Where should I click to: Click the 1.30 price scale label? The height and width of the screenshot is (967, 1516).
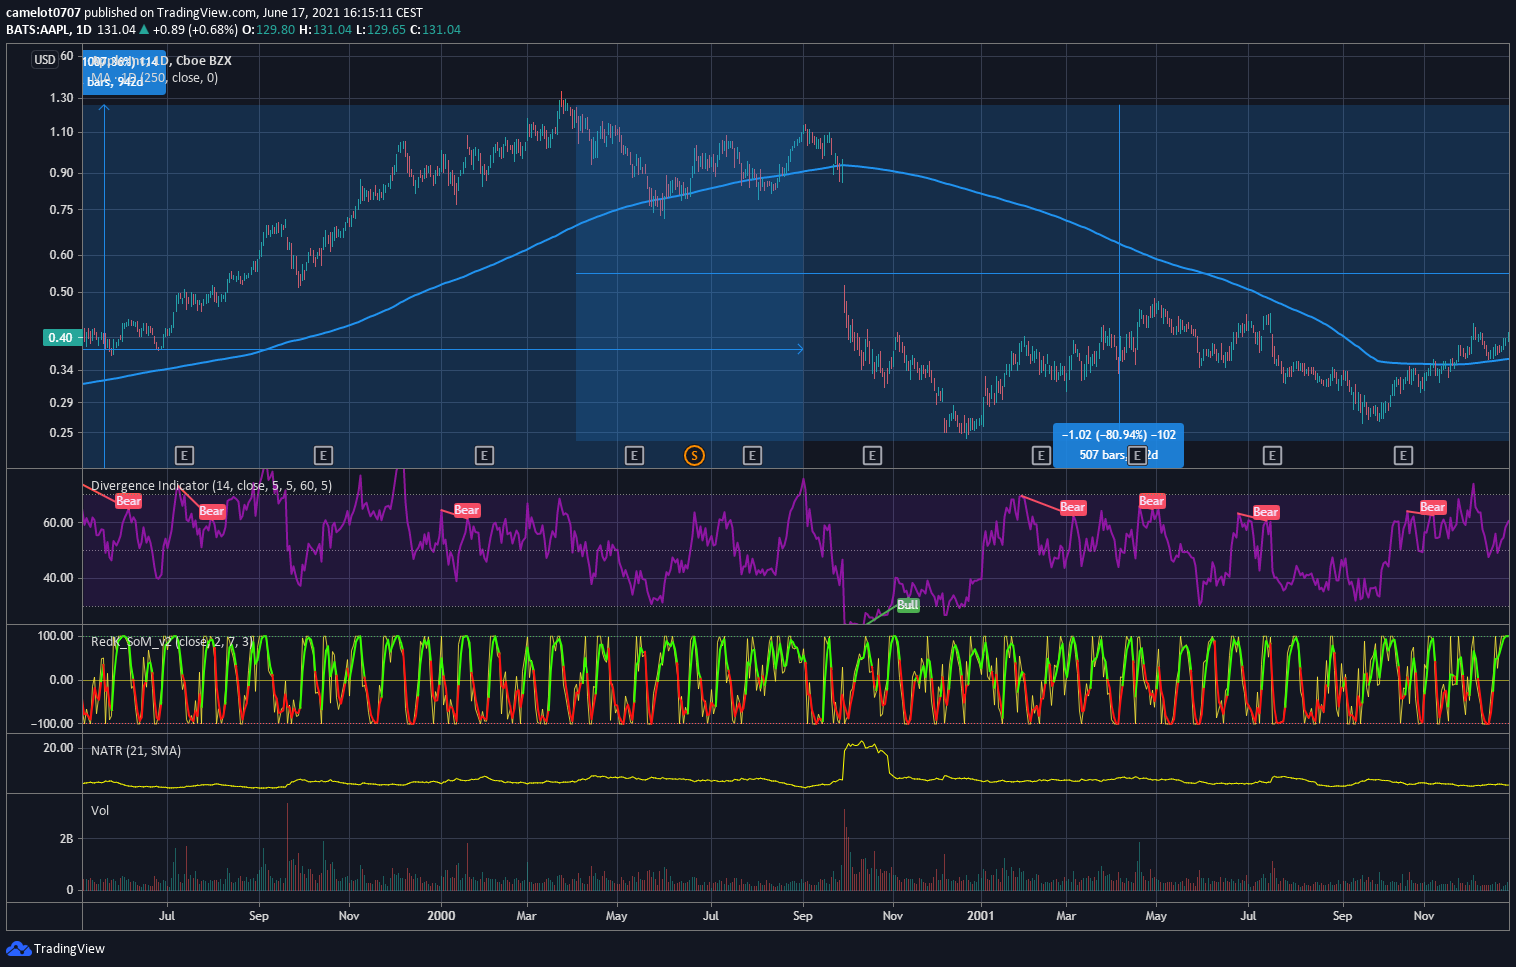(x=61, y=98)
